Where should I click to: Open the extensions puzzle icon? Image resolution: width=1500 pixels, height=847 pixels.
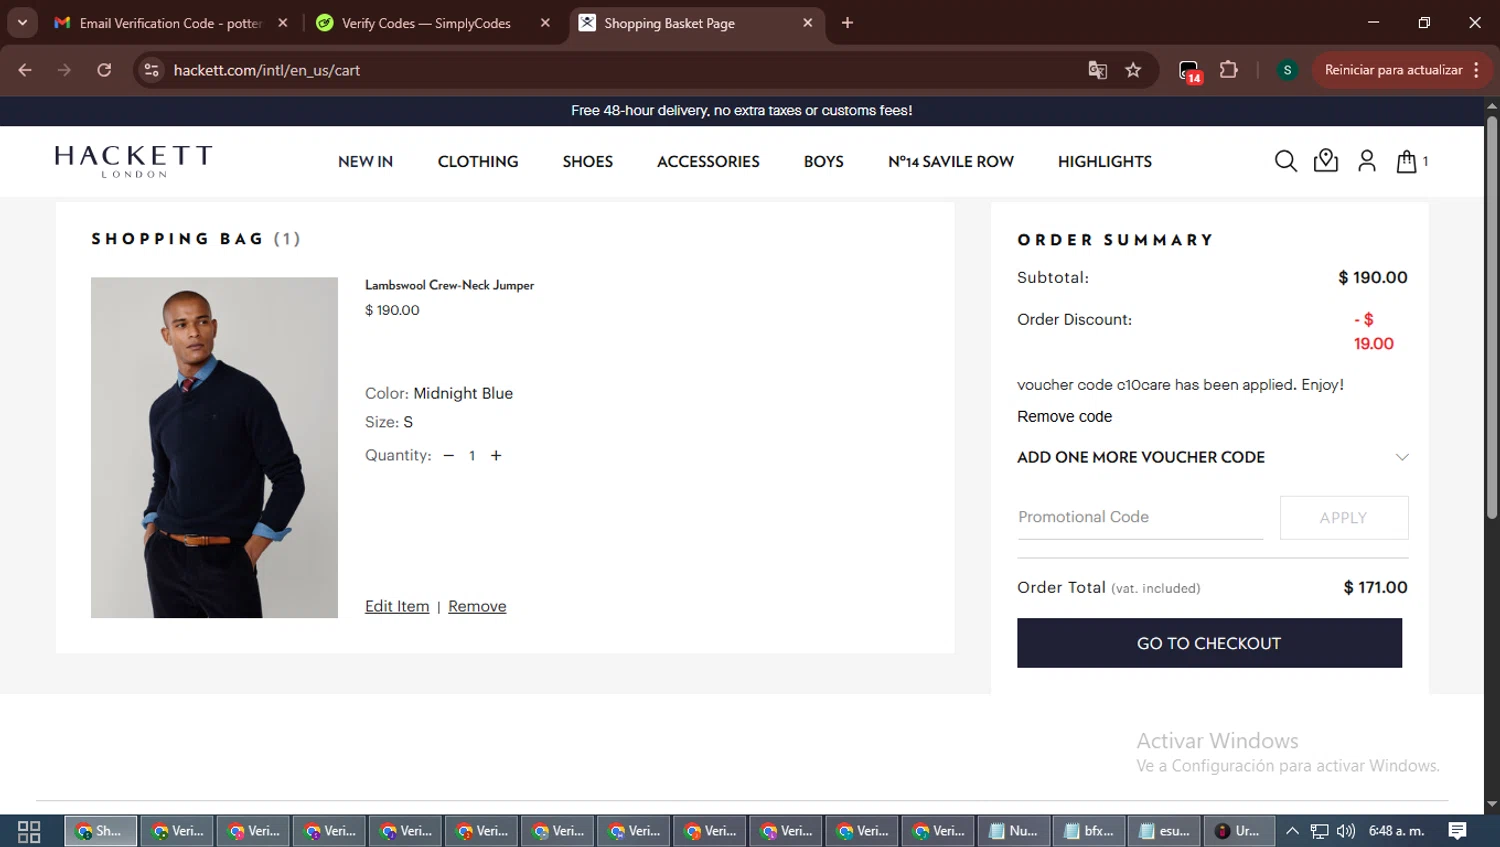point(1229,70)
